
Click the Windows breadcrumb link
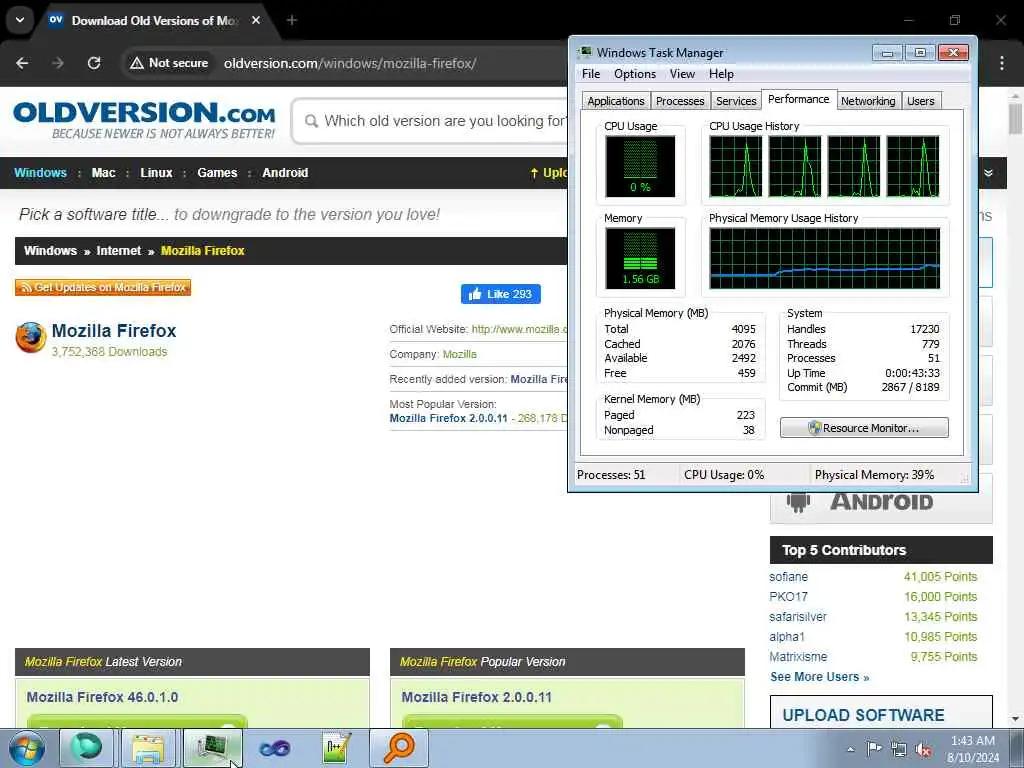pos(50,251)
